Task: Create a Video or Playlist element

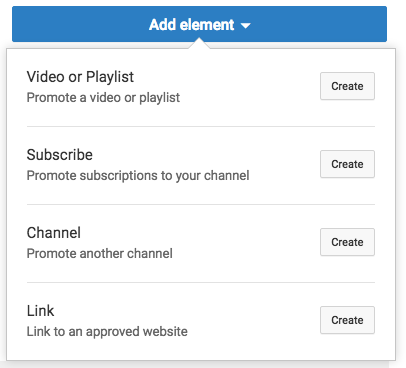Action: point(347,86)
